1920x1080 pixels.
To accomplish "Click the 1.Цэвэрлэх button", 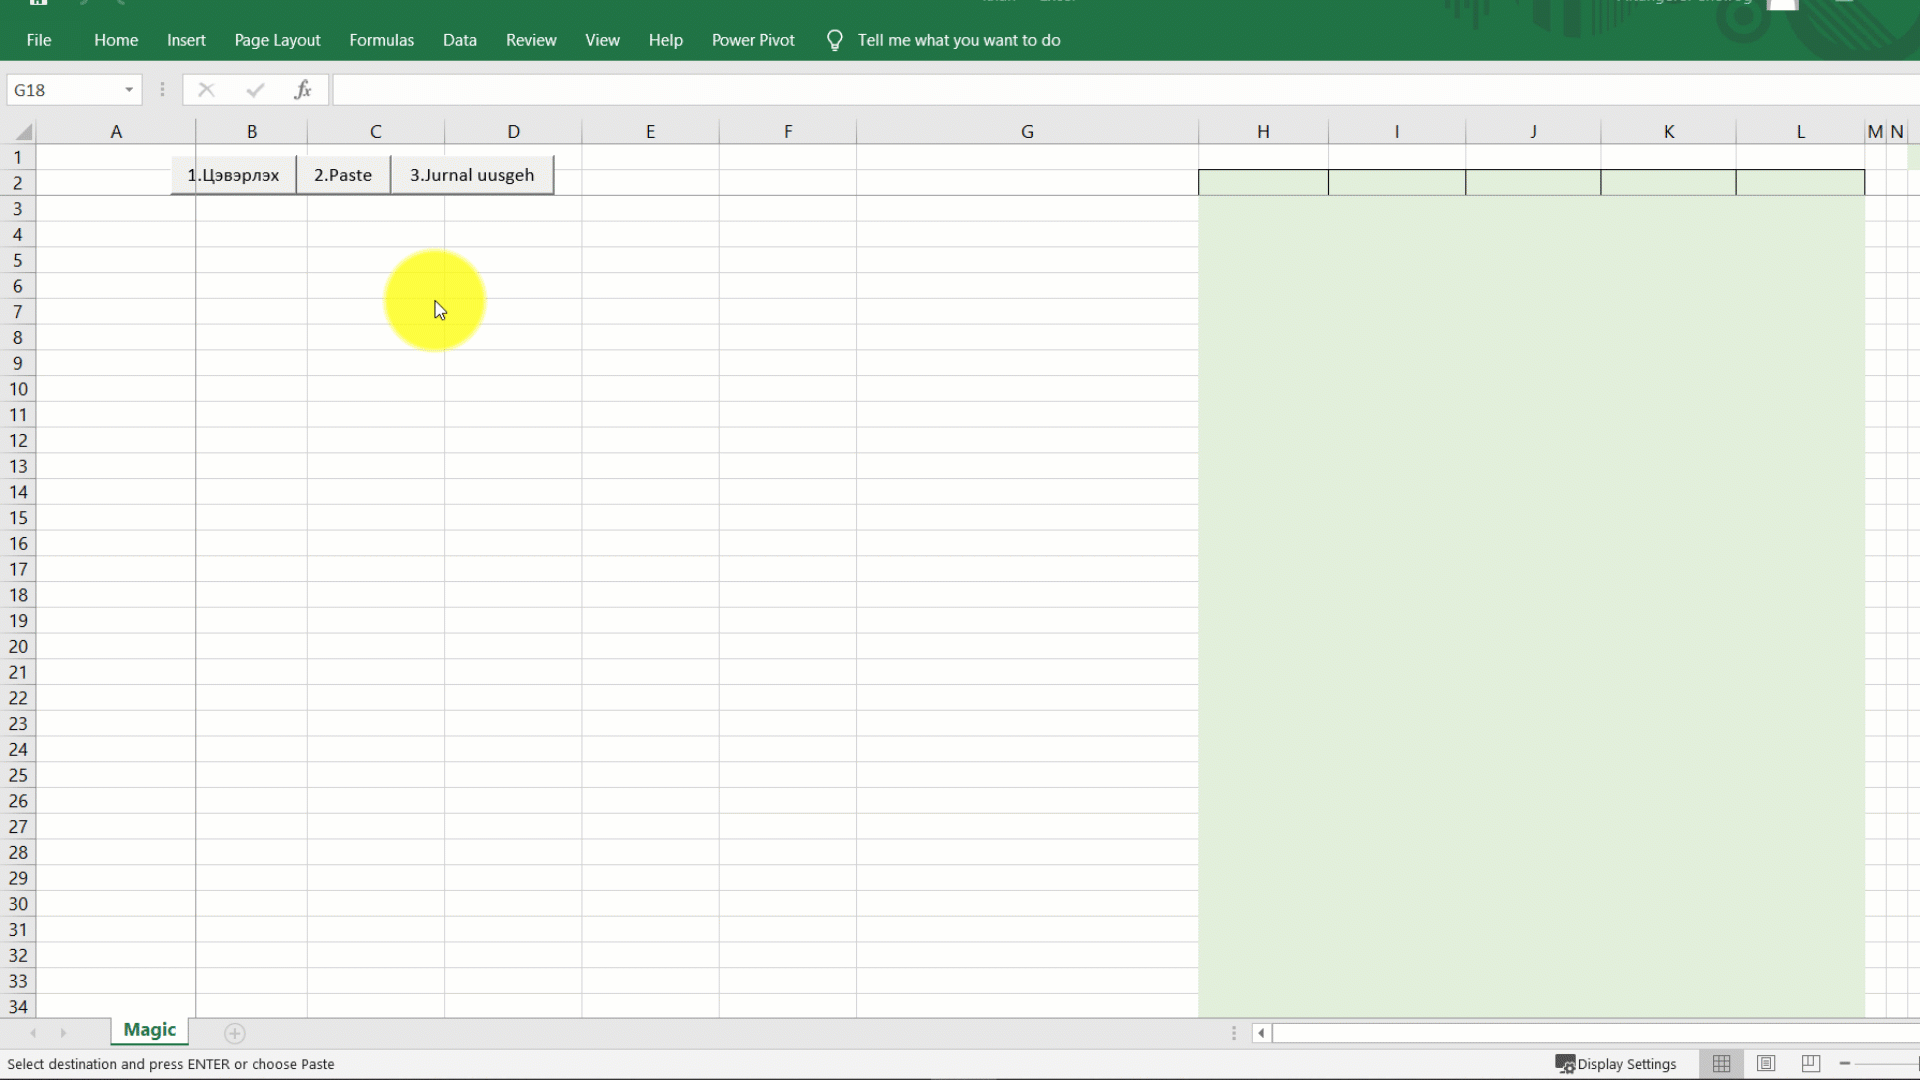I will pyautogui.click(x=233, y=175).
